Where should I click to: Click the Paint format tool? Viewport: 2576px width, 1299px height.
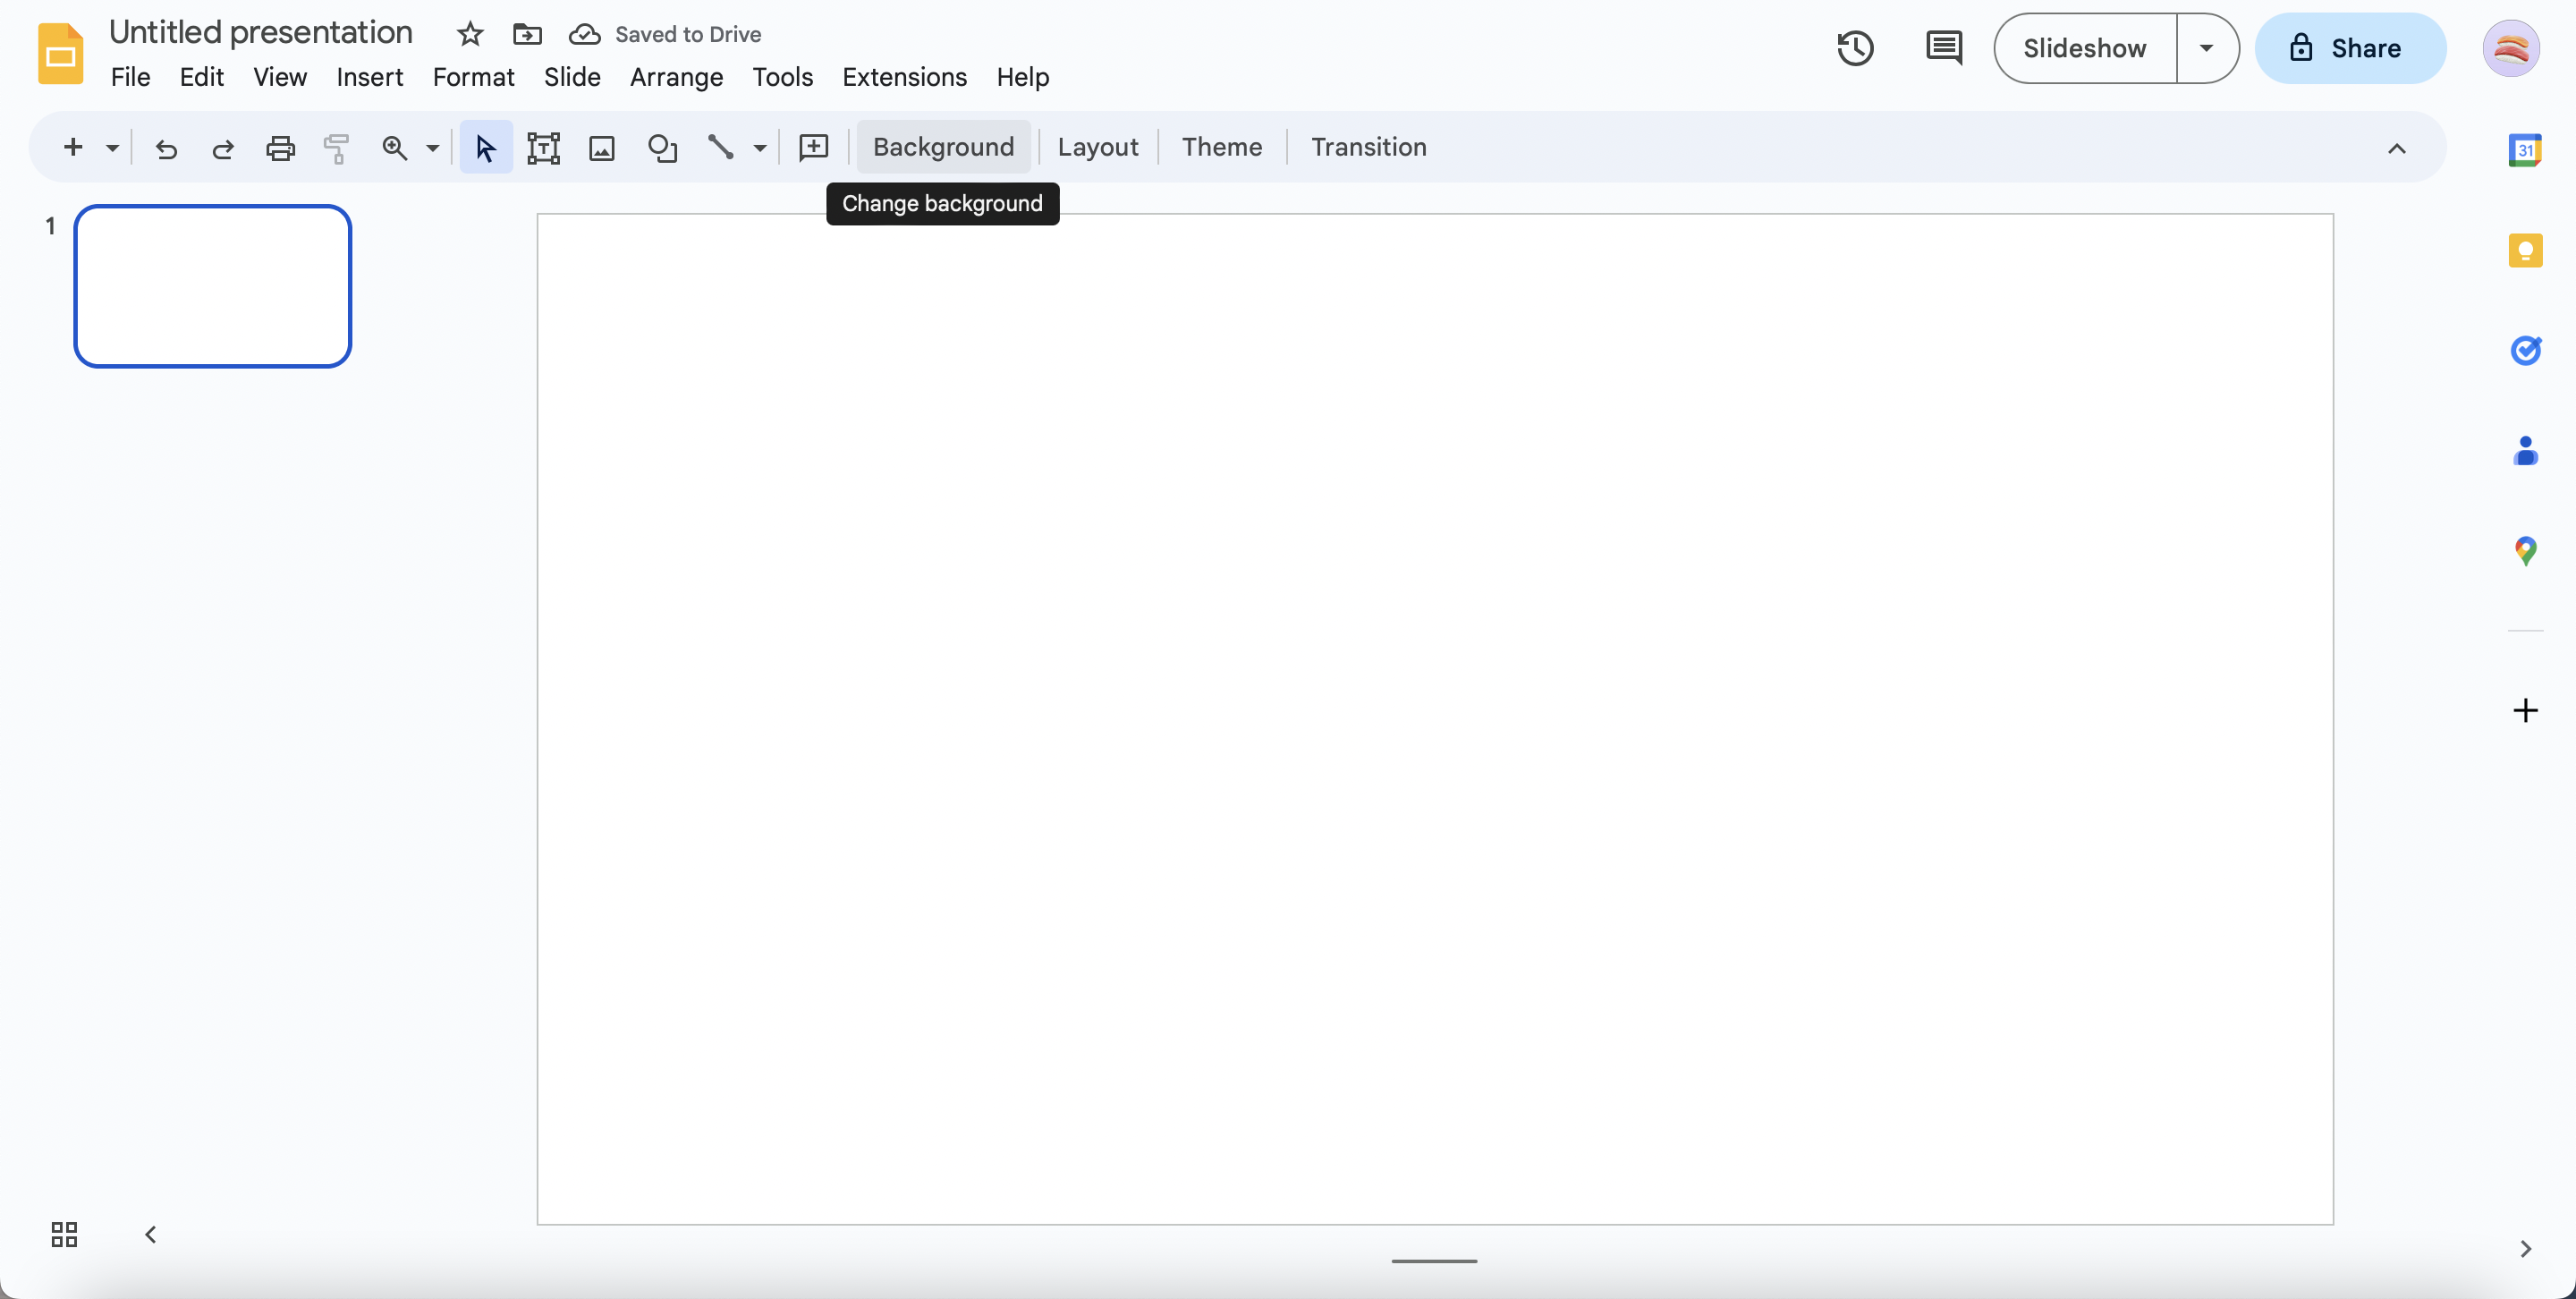click(x=337, y=147)
